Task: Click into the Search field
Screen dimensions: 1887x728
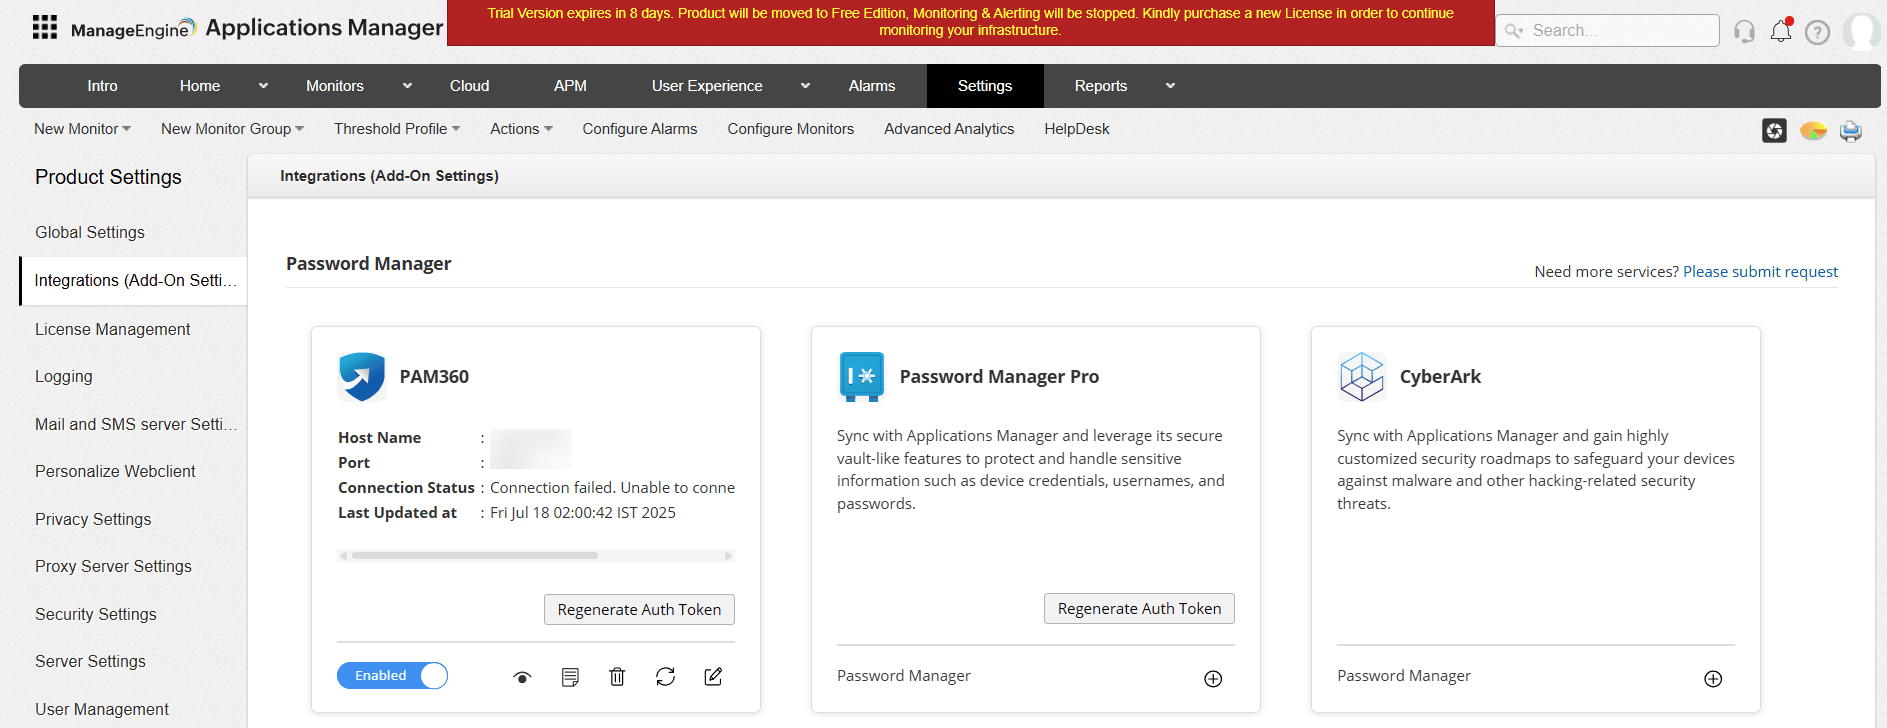Action: tap(1620, 31)
